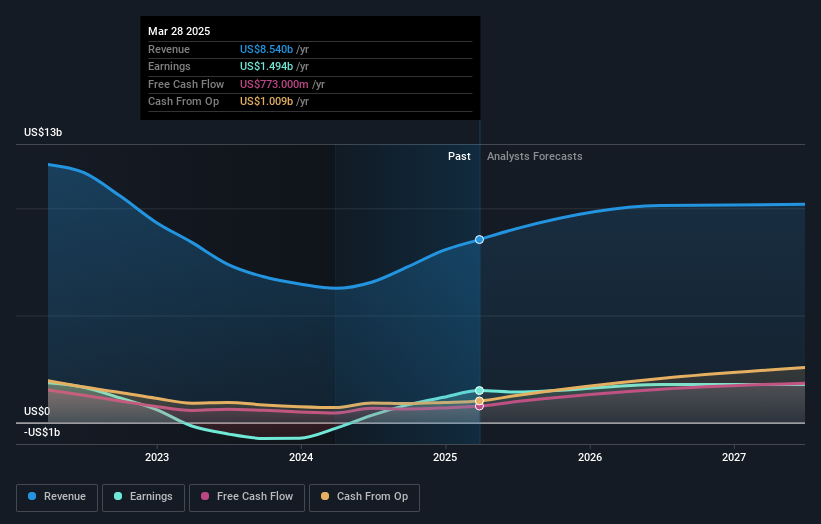The height and width of the screenshot is (524, 821).
Task: Toggle the Revenue legend button
Action: click(x=57, y=497)
